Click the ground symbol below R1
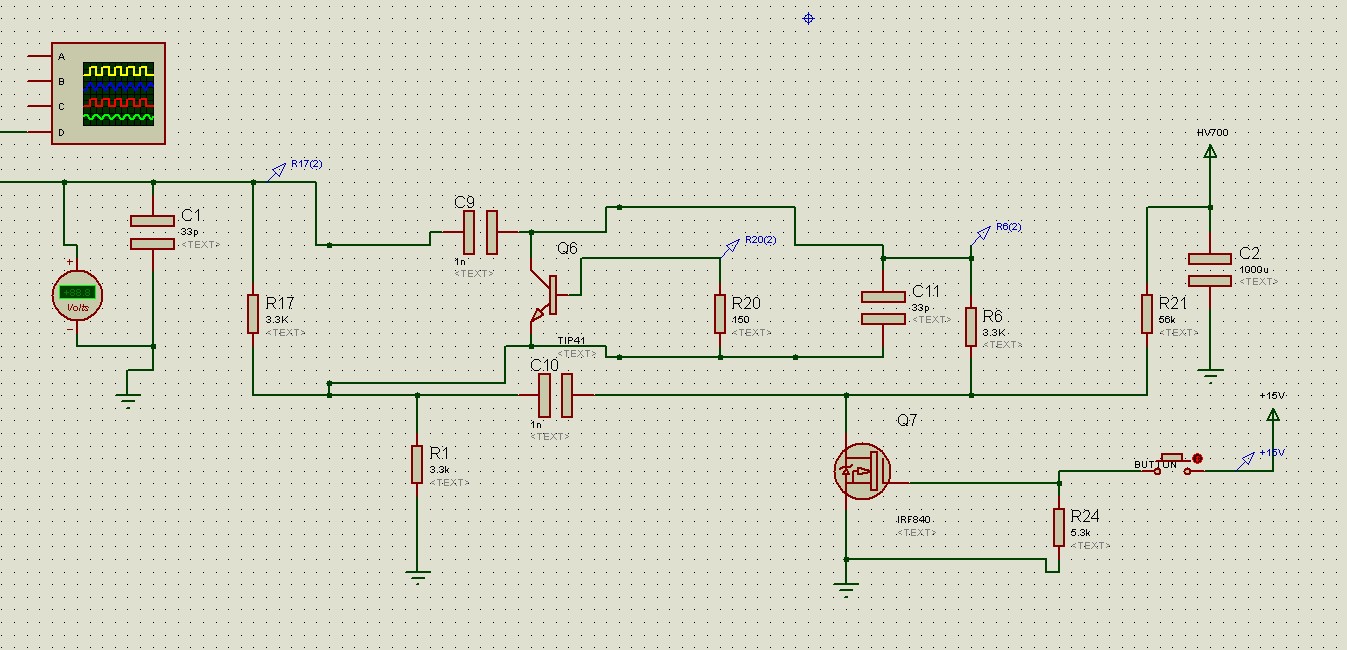The image size is (1347, 650). tap(417, 576)
